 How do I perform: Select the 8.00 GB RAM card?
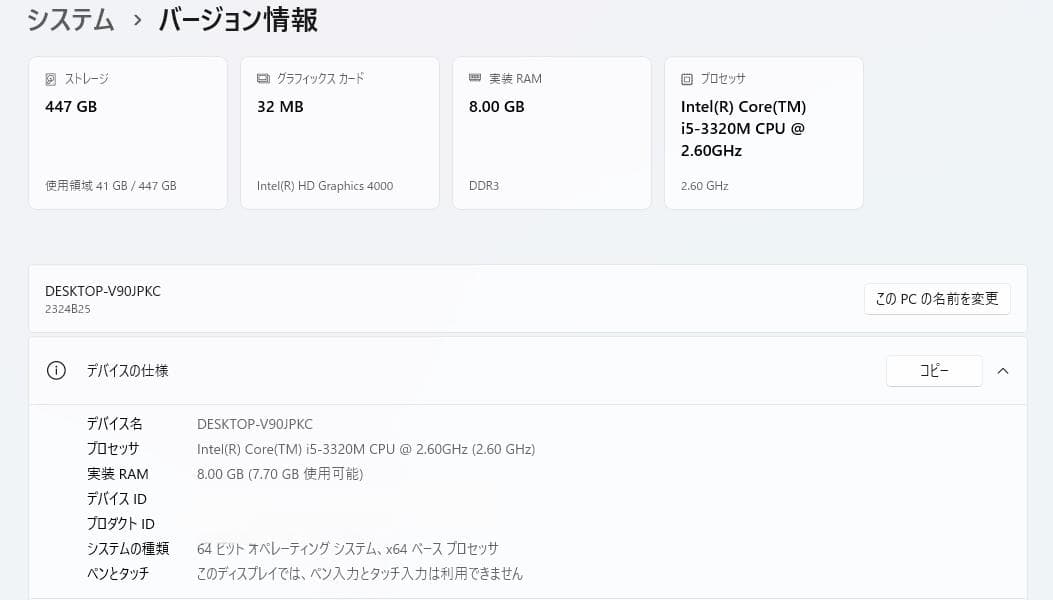552,132
